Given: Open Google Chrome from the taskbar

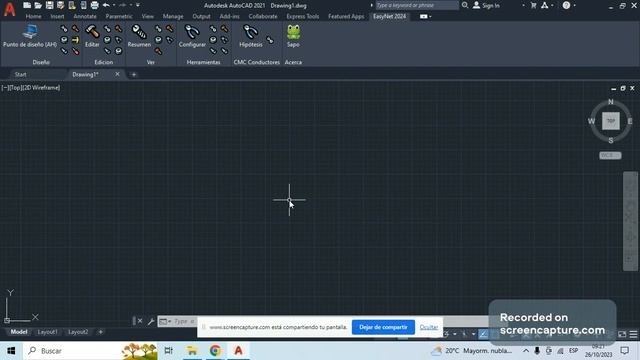Looking at the screenshot, I should coord(216,351).
